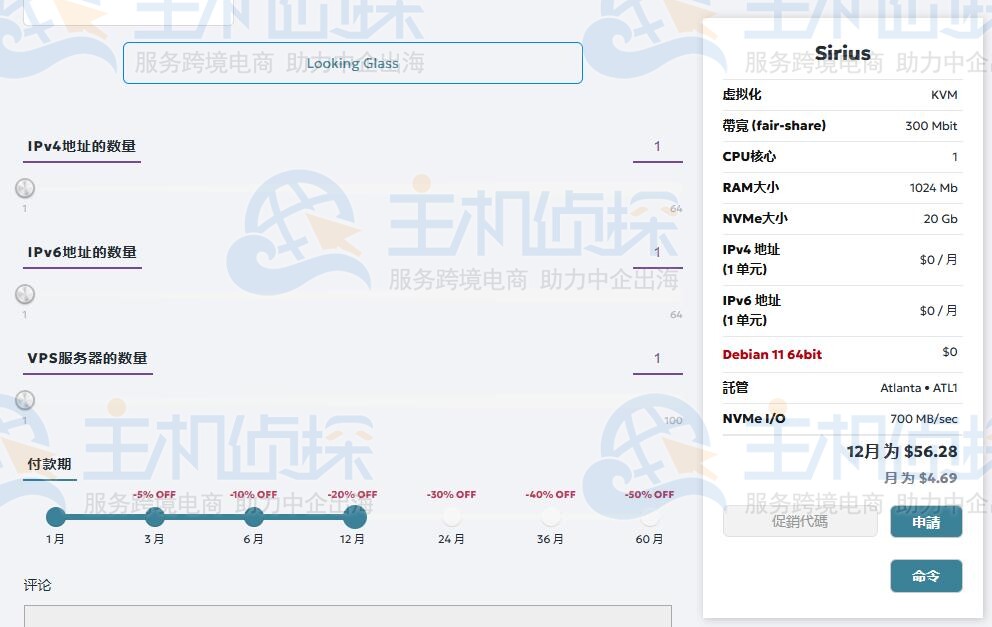The image size is (992, 627).
Task: Click the VPS server count slider handle
Action: (24, 399)
